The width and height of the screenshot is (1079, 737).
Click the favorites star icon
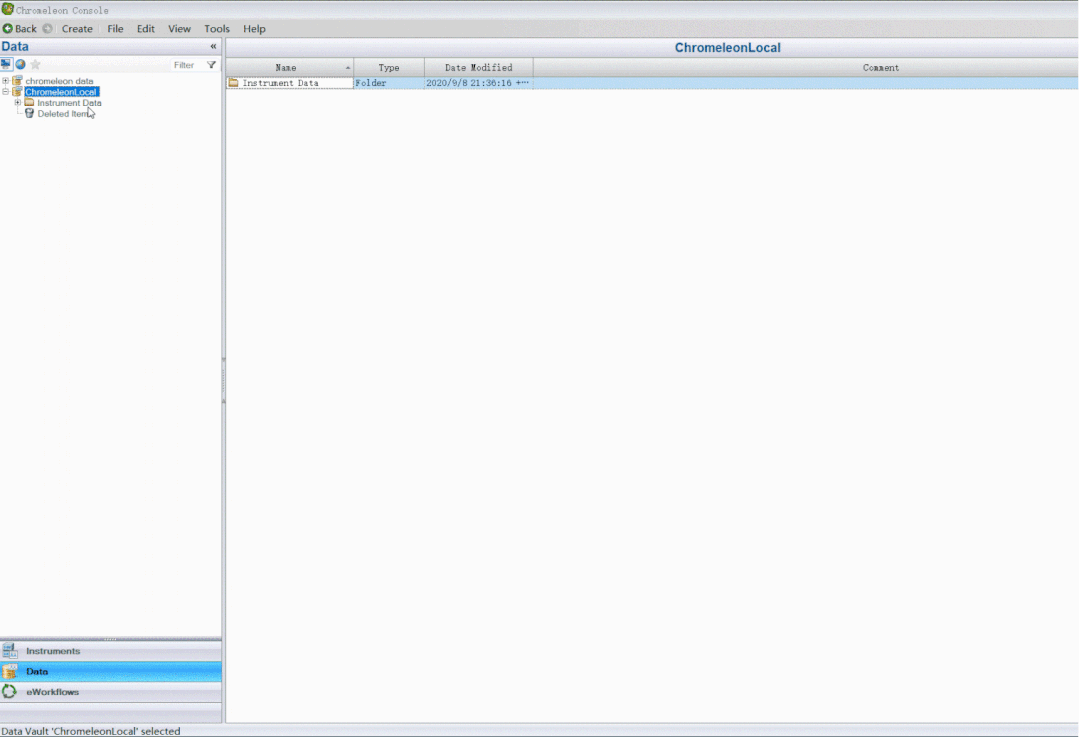pos(35,65)
